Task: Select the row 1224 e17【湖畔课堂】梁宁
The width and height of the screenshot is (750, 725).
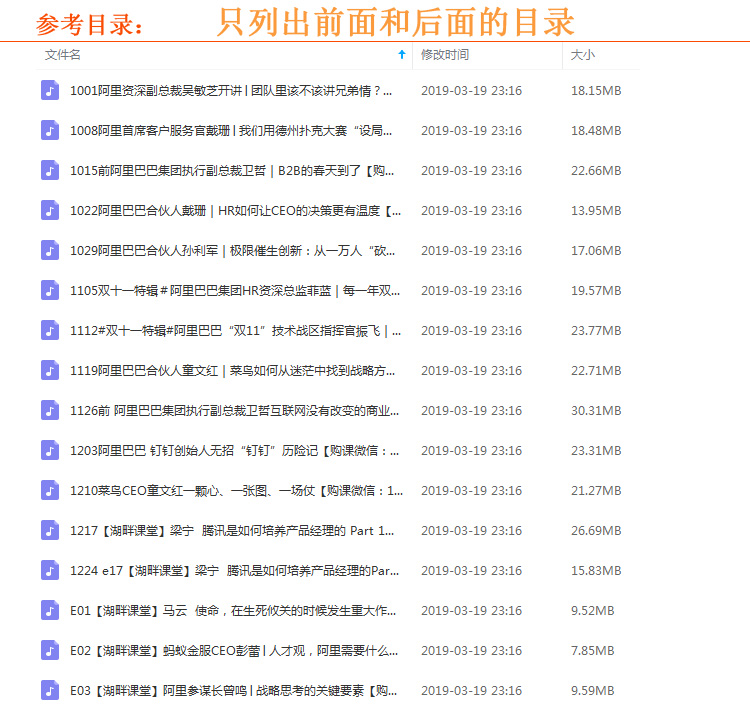Action: 230,570
